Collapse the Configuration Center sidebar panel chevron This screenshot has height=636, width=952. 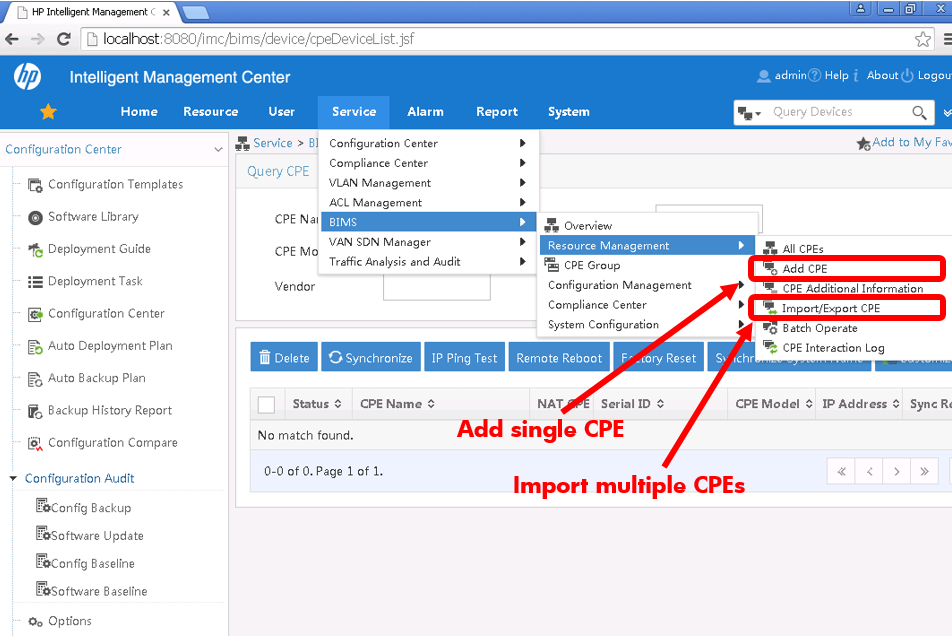pyautogui.click(x=218, y=149)
